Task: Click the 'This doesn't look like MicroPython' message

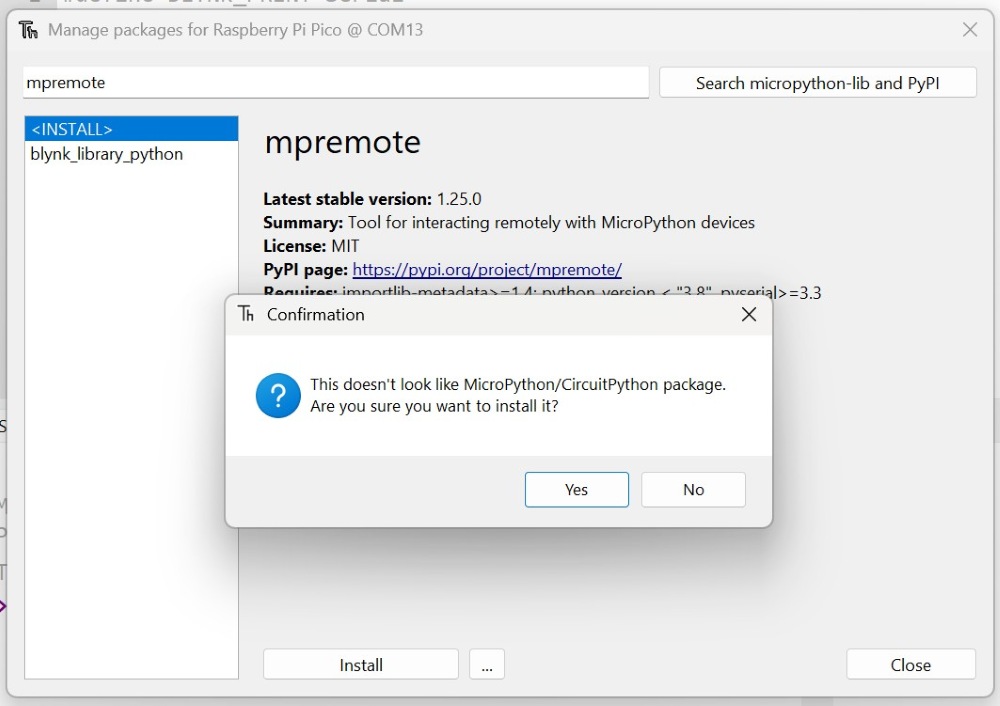Action: pyautogui.click(x=518, y=385)
